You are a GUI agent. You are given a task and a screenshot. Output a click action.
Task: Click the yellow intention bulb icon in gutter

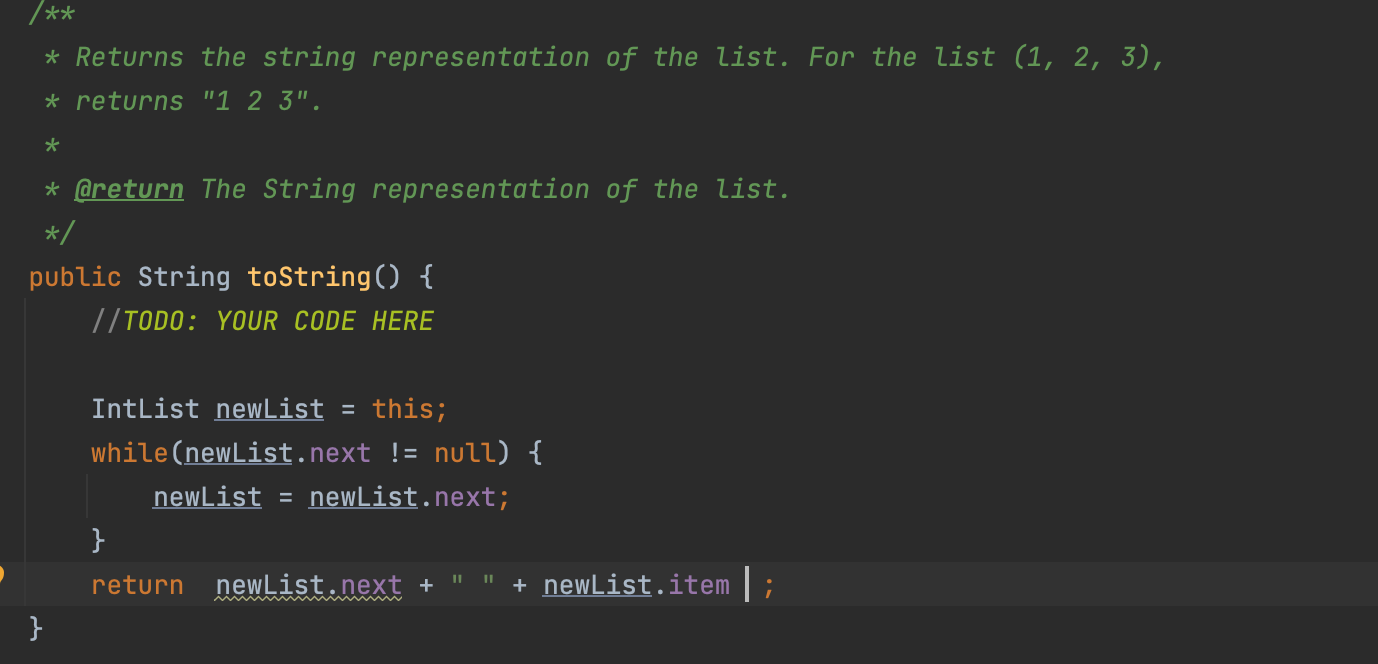2,575
